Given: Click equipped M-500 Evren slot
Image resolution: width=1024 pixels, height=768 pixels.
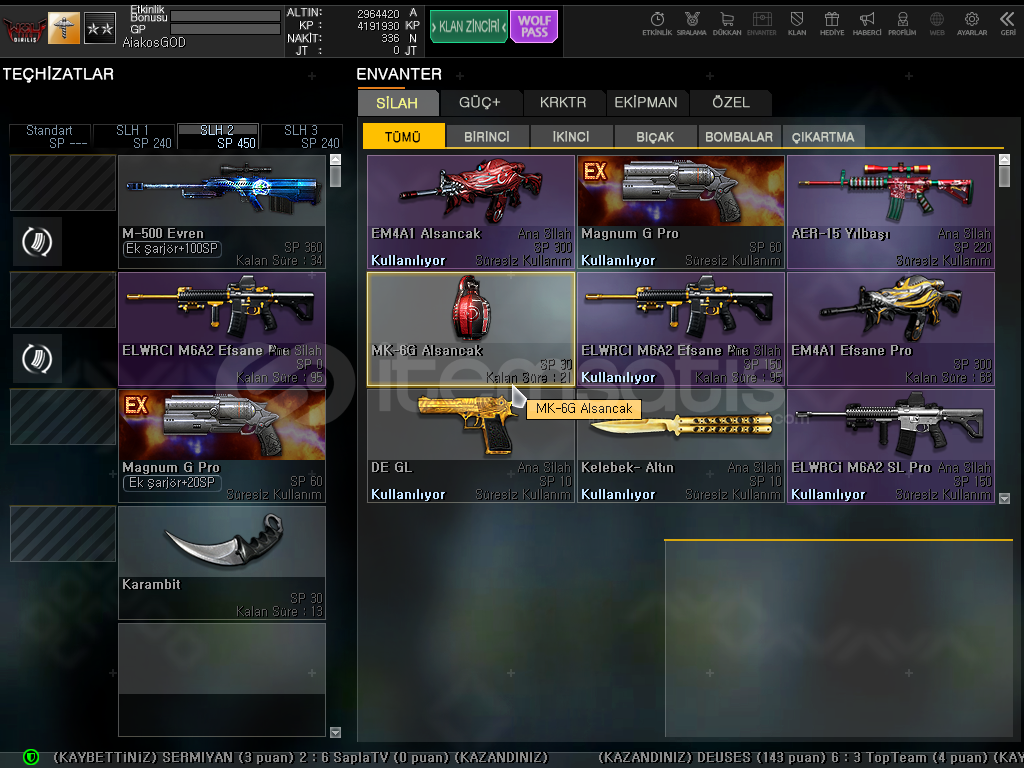Looking at the screenshot, I should tap(222, 212).
